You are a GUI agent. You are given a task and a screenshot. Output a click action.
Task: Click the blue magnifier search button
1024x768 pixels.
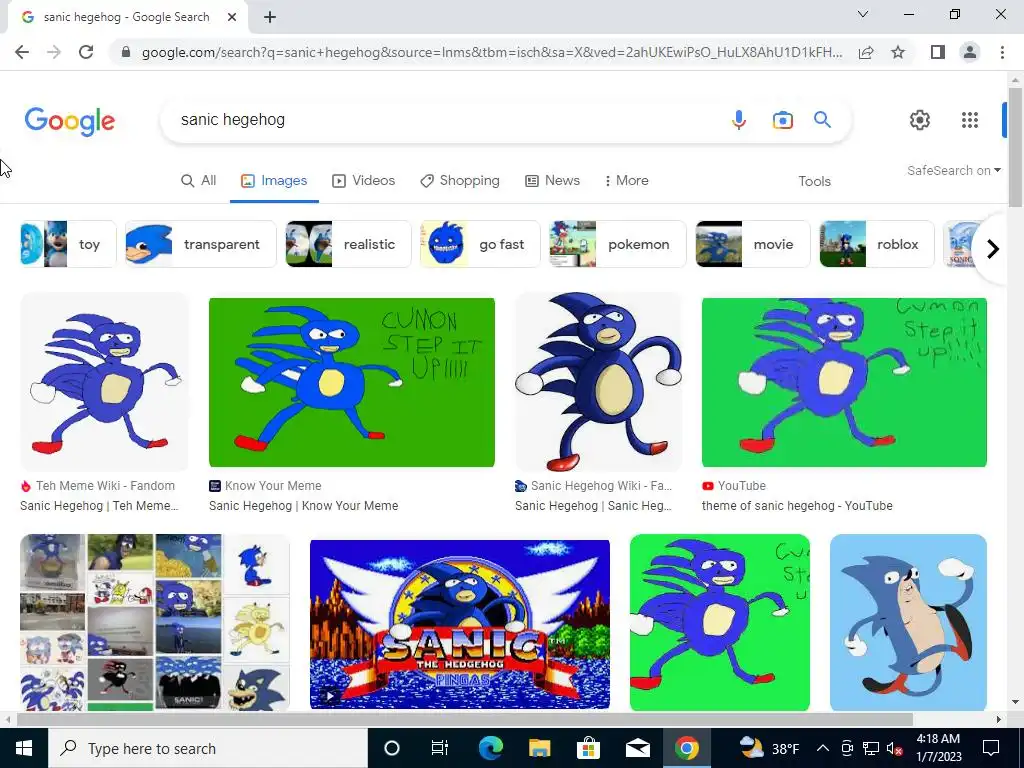tap(822, 120)
